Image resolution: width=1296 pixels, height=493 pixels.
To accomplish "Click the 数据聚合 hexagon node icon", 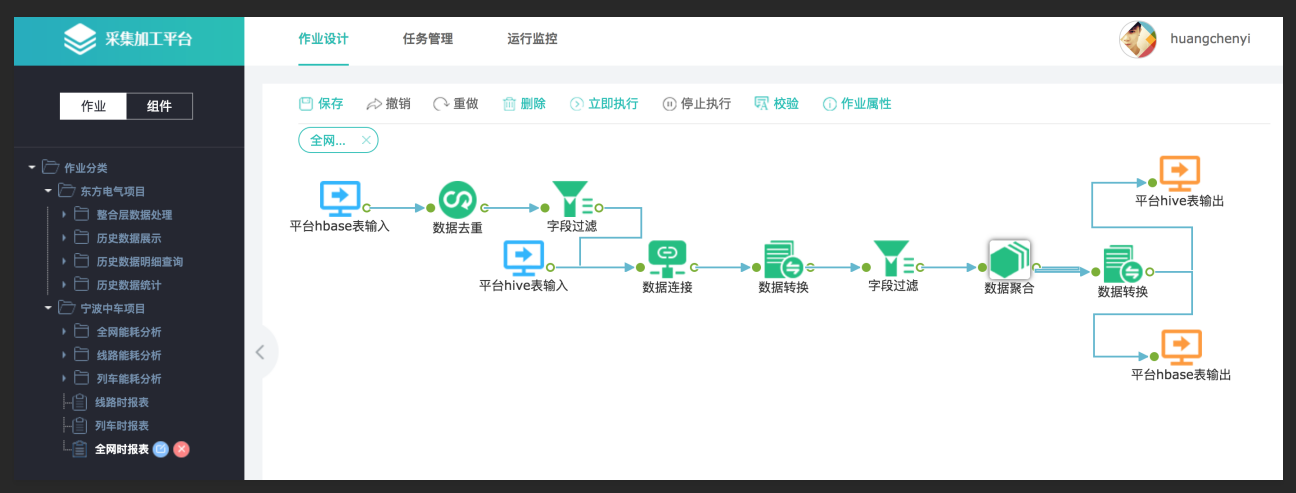I will (x=1009, y=260).
